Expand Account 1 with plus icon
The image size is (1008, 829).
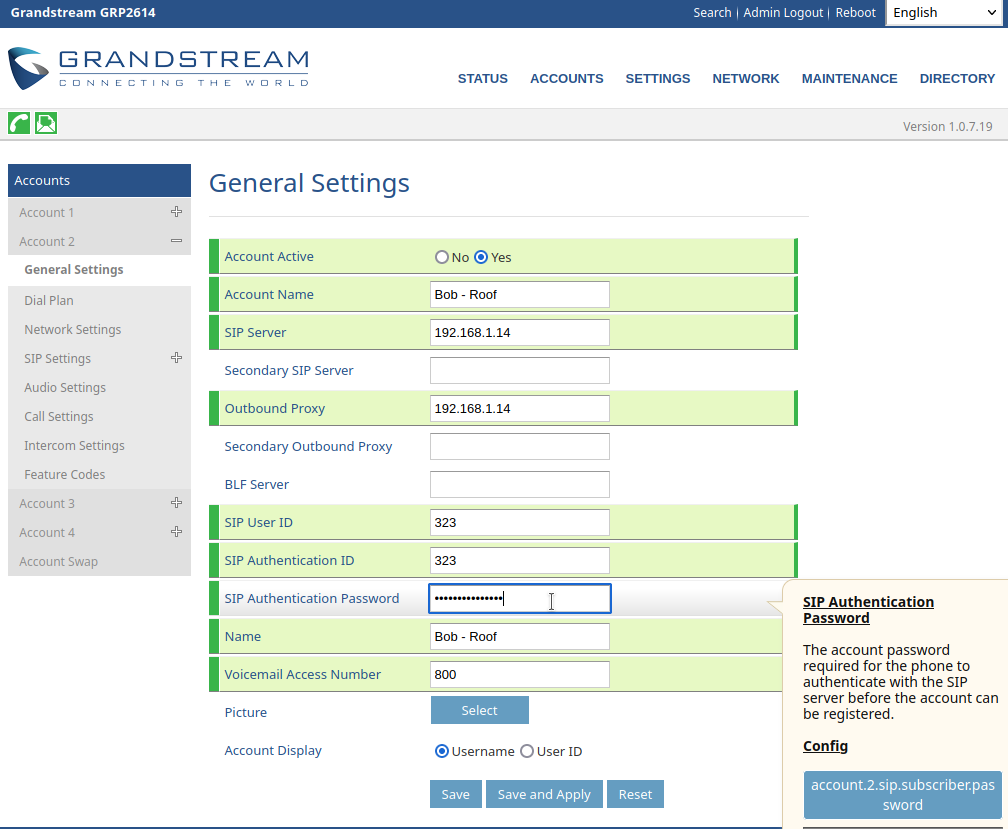tap(176, 212)
